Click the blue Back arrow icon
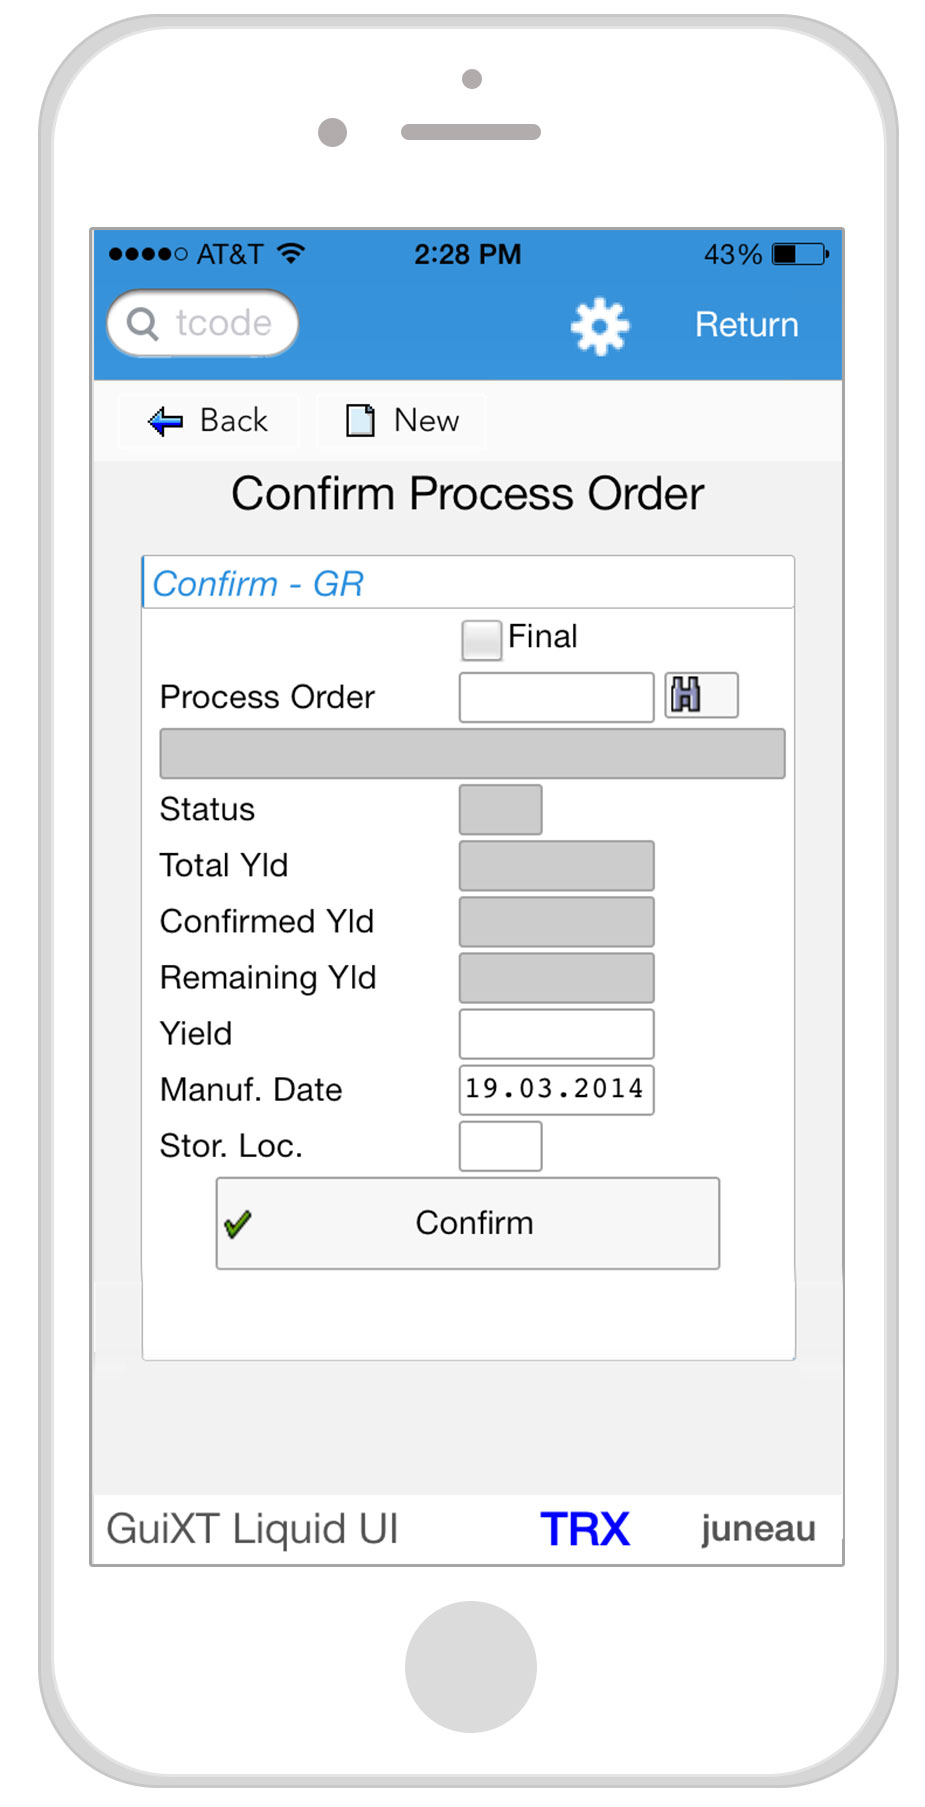 165,421
